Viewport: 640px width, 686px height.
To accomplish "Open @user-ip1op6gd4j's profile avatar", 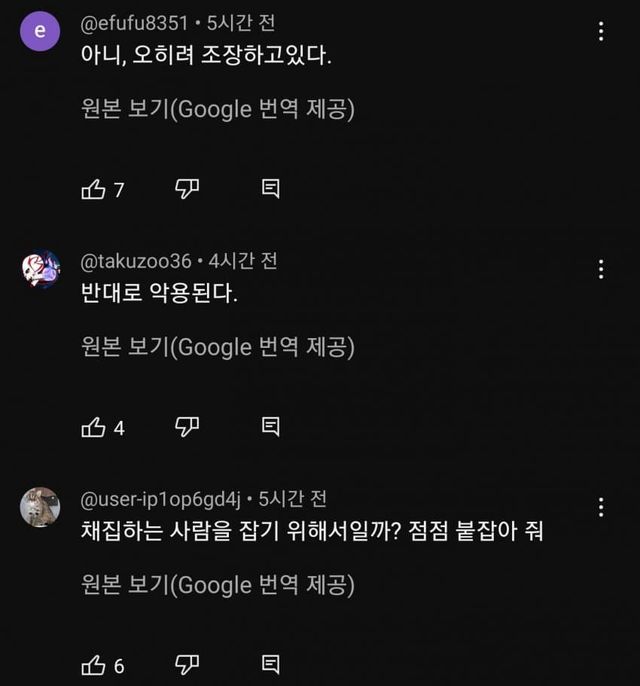I will [x=40, y=507].
